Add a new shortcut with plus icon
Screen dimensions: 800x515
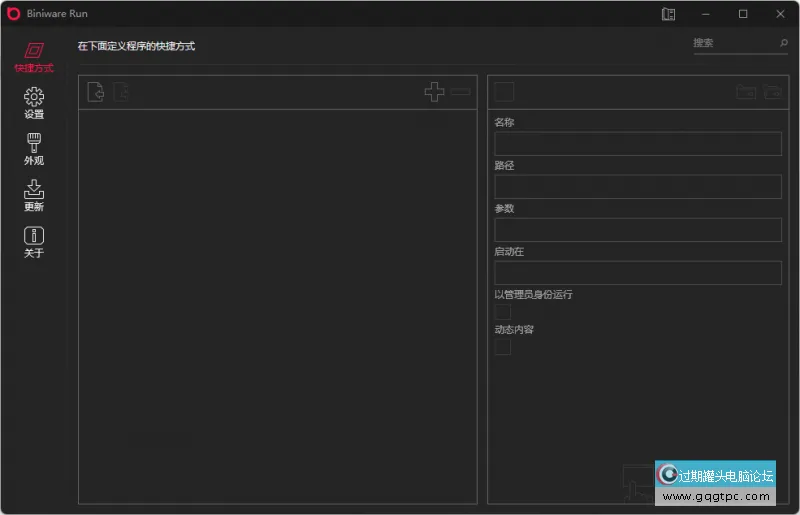pos(434,92)
